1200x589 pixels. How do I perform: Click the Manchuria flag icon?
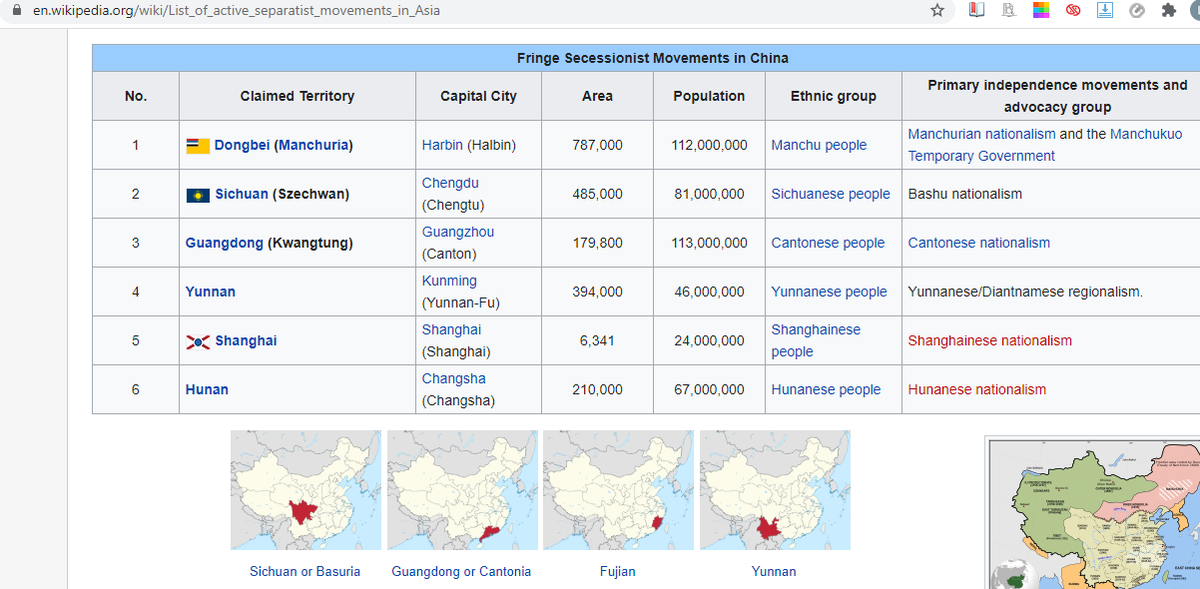[198, 146]
